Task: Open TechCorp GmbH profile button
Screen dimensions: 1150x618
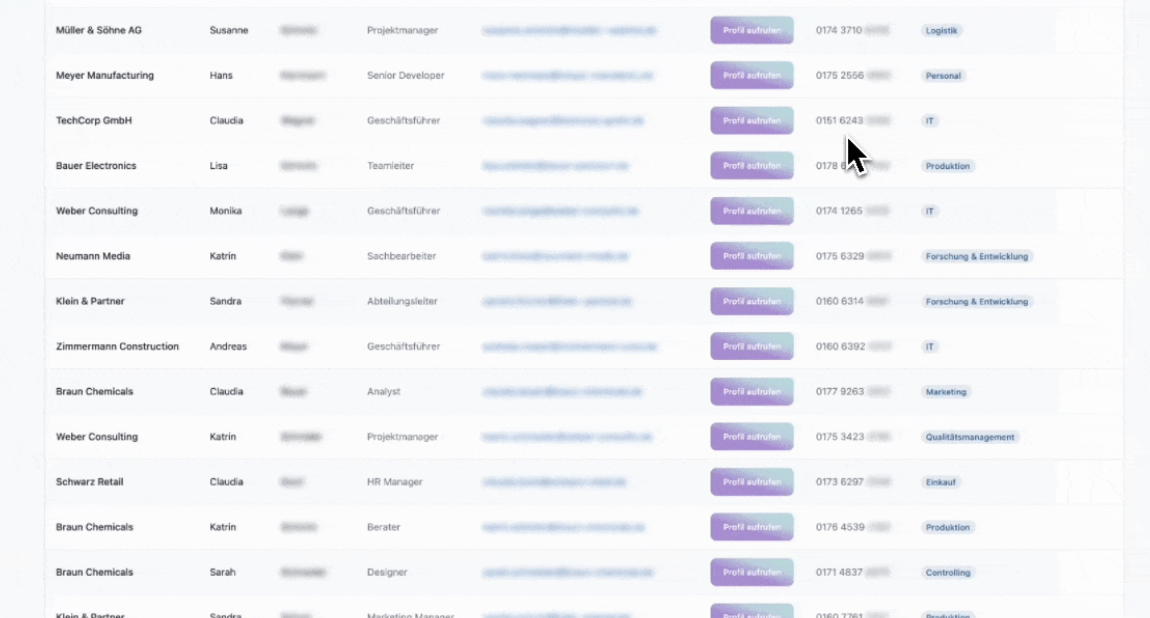Action: pyautogui.click(x=752, y=120)
